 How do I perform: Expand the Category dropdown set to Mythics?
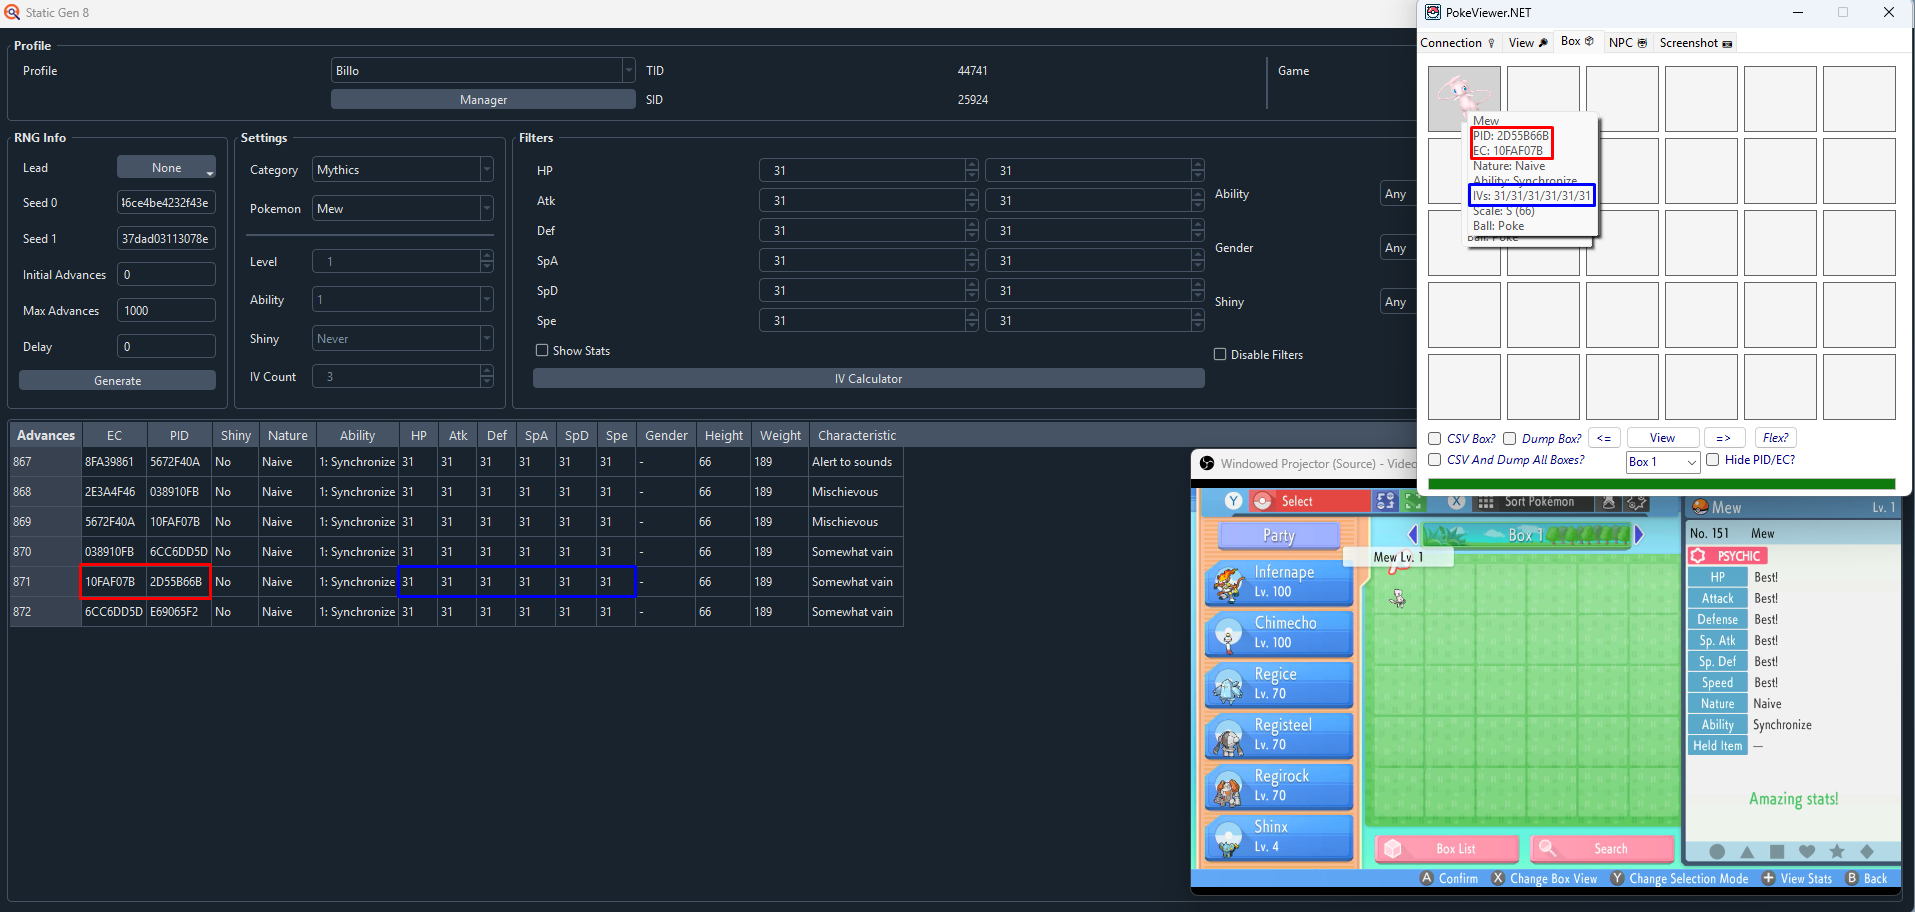tap(403, 170)
